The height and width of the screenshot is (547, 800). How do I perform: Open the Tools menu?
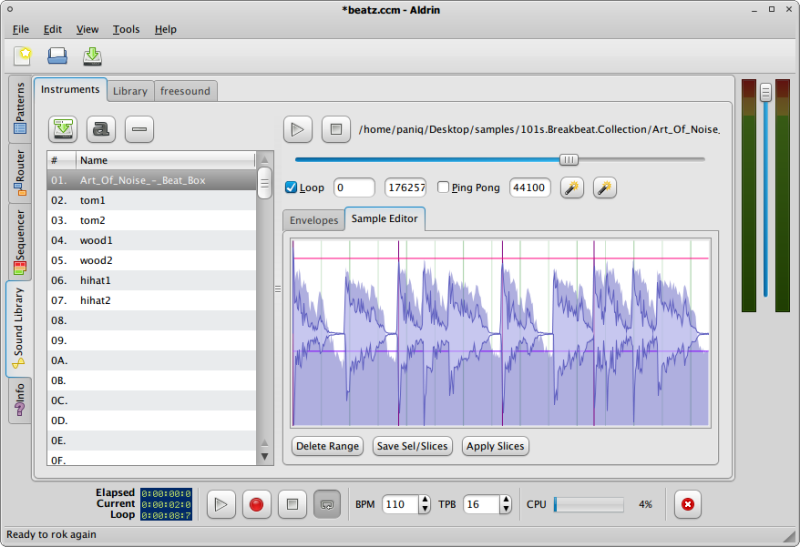point(126,29)
